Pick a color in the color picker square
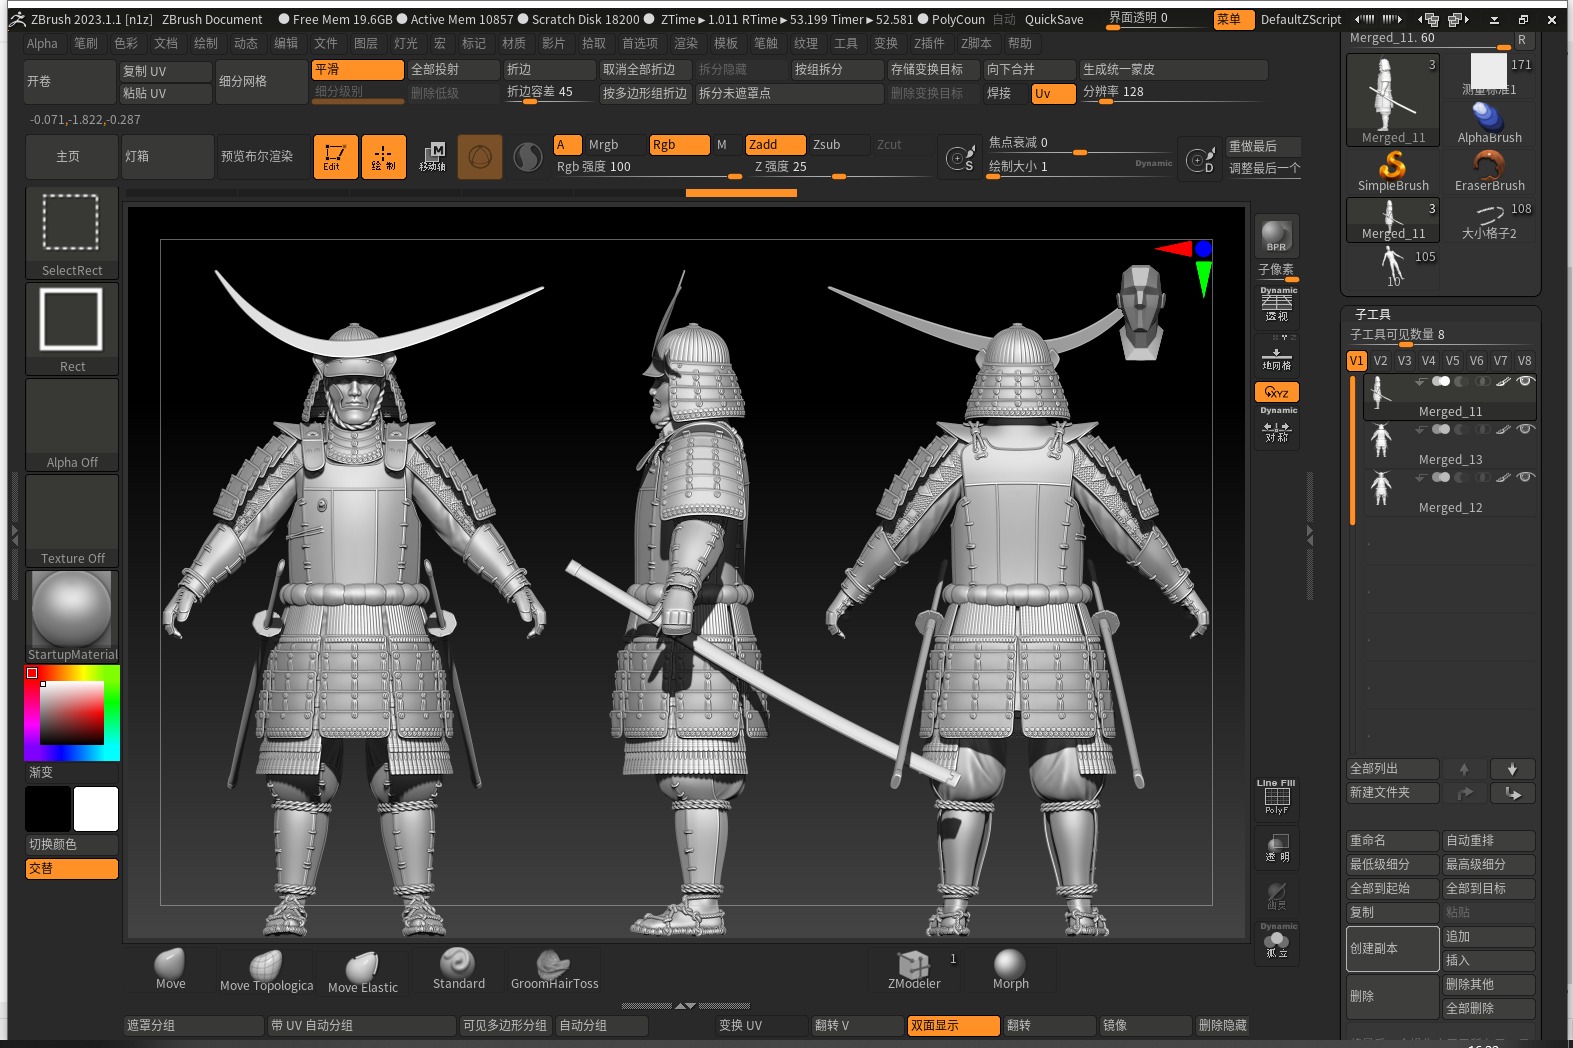Image resolution: width=1573 pixels, height=1048 pixels. point(72,713)
